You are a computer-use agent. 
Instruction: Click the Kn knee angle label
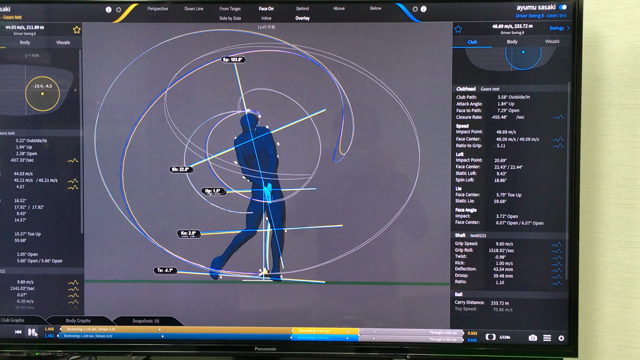[x=188, y=234]
